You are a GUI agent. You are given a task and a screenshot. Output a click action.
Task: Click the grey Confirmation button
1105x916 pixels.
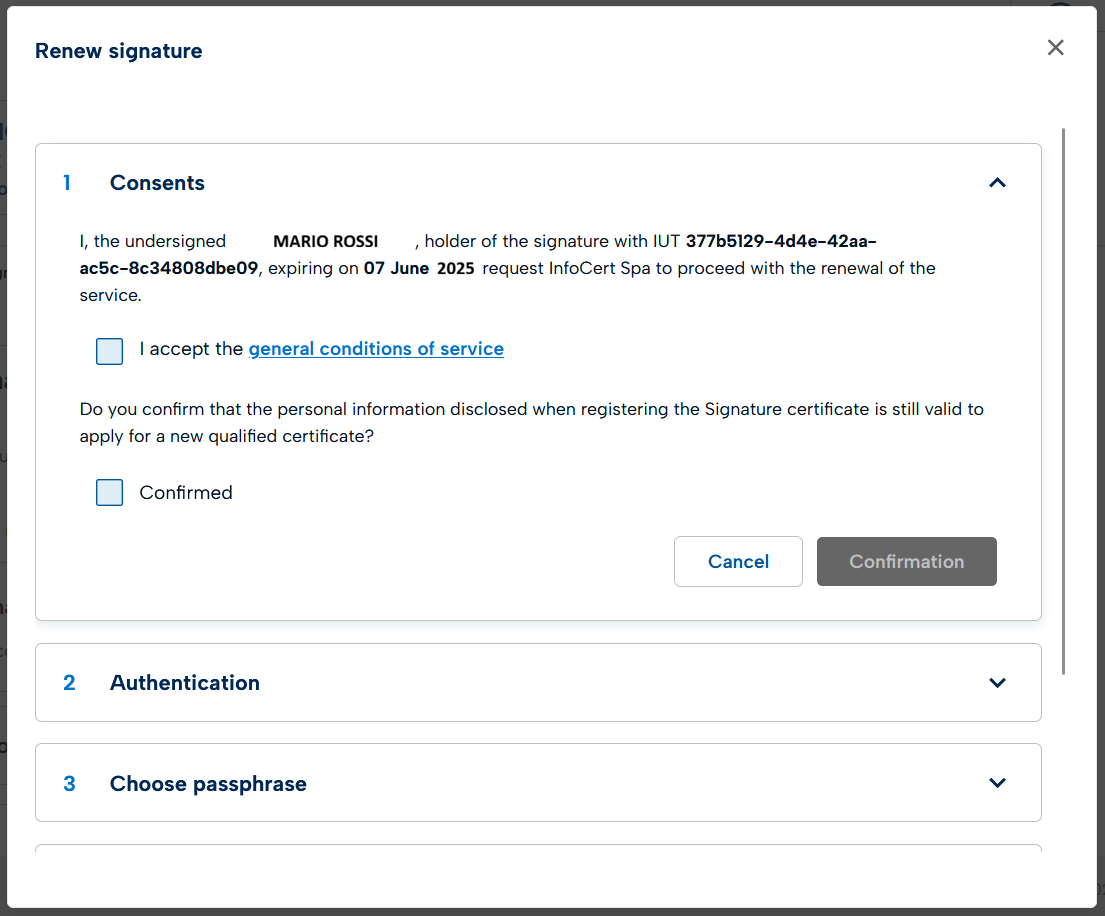[x=906, y=562]
